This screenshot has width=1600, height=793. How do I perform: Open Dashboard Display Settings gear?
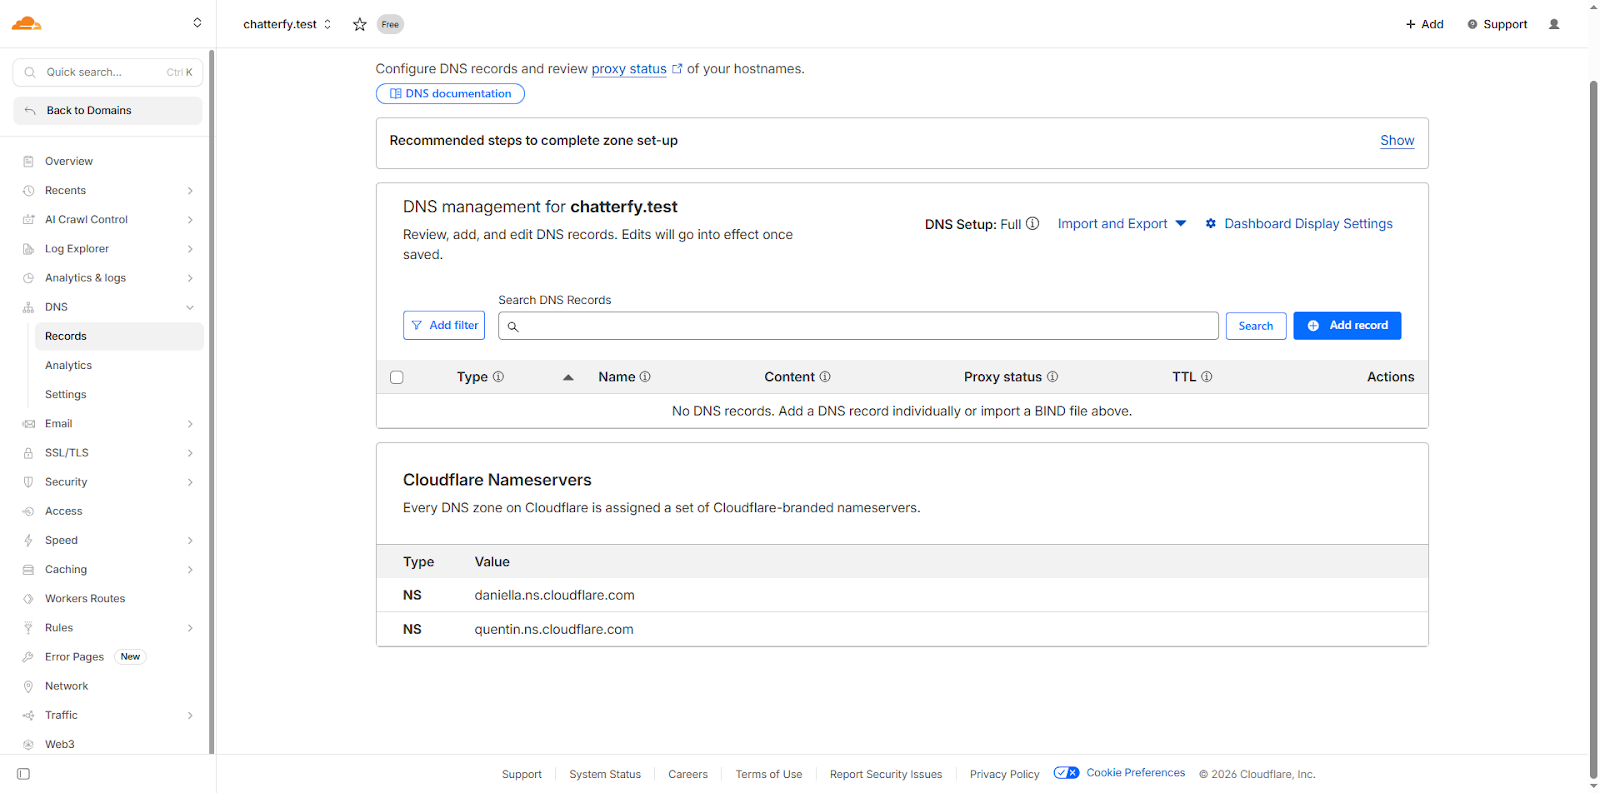point(1210,224)
